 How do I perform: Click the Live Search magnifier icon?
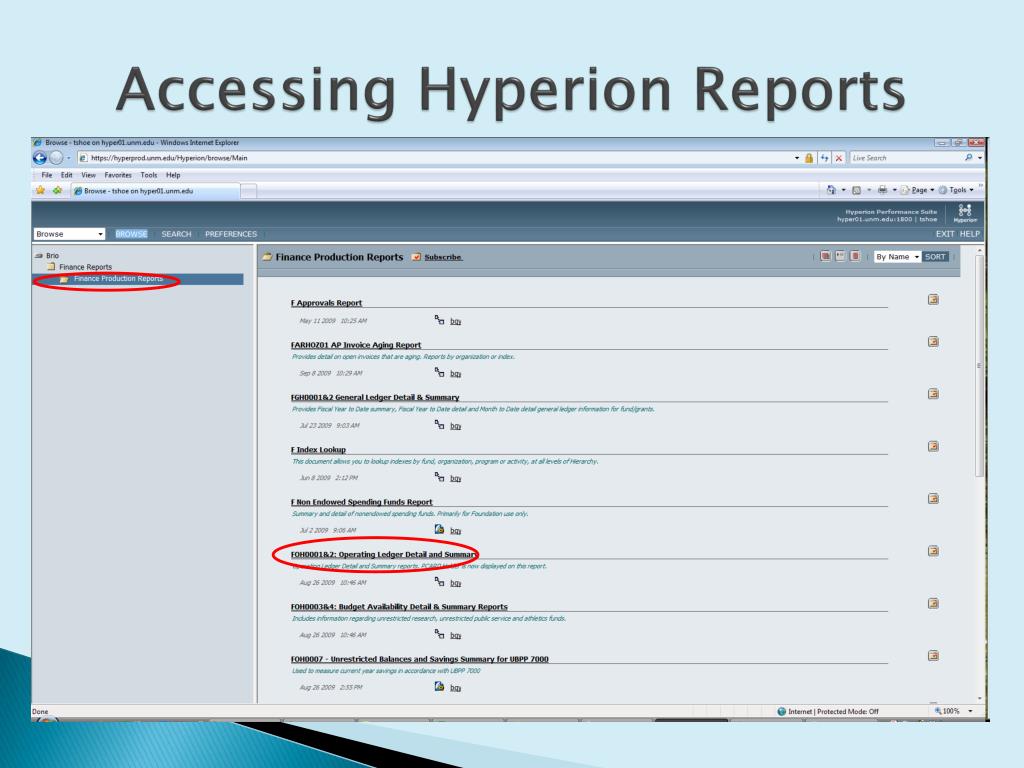tap(968, 157)
